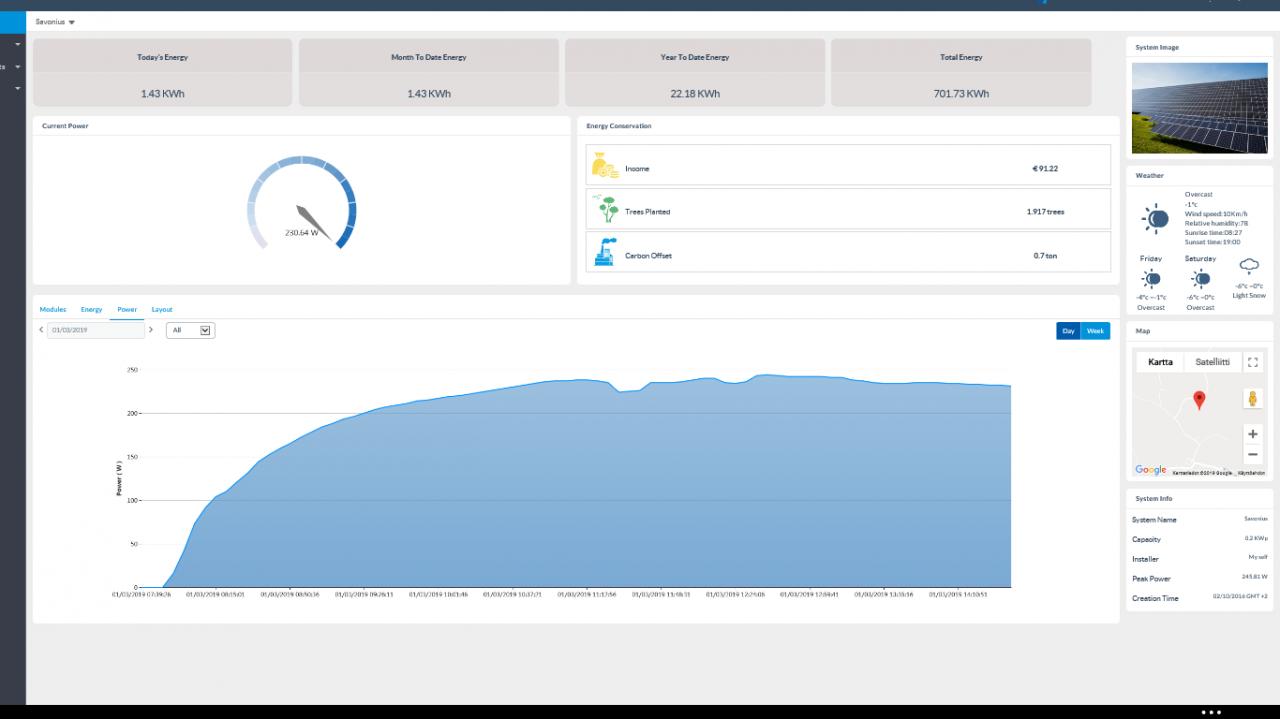Zoom in on the map
This screenshot has height=719, width=1280.
[x=1253, y=434]
